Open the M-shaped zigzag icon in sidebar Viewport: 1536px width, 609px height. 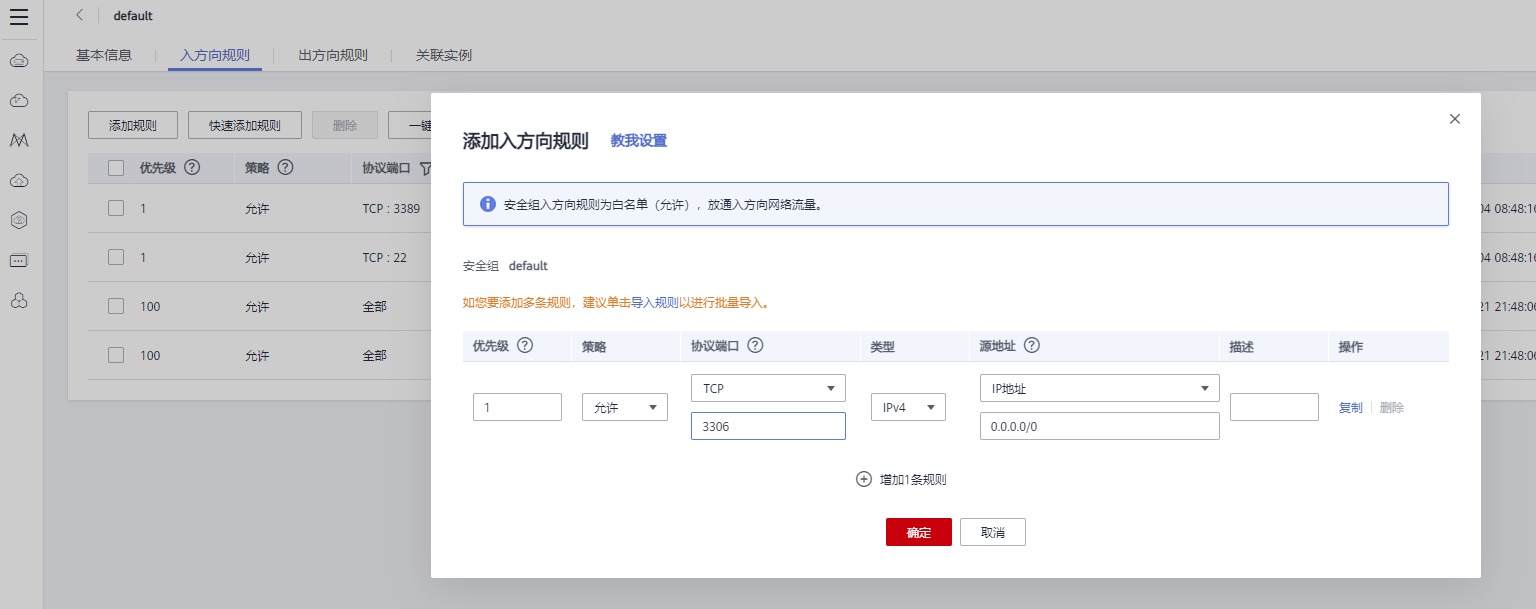coord(19,140)
